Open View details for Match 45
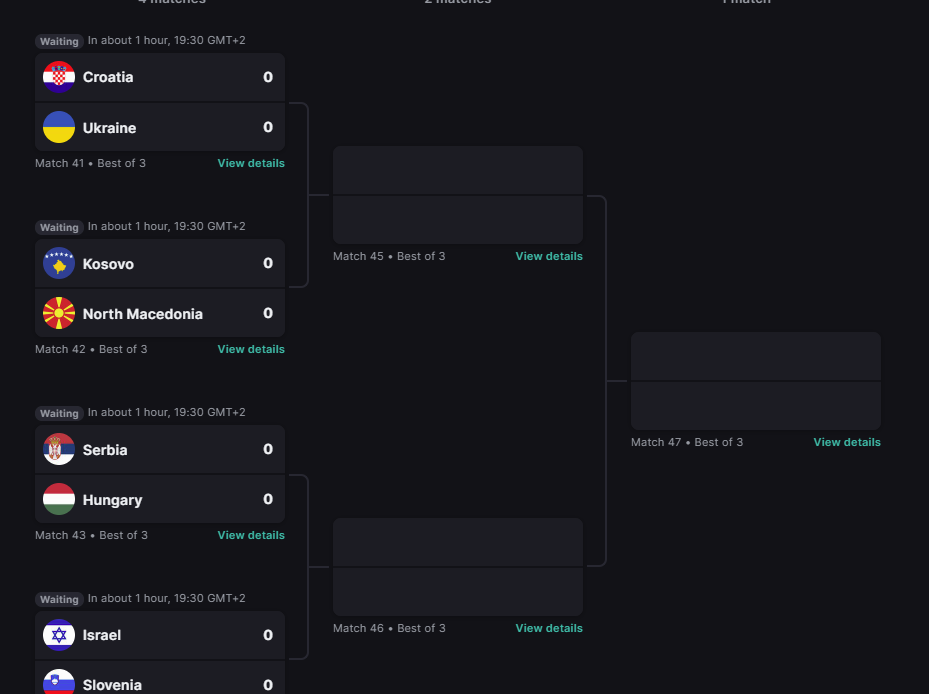The height and width of the screenshot is (694, 929). pyautogui.click(x=549, y=256)
